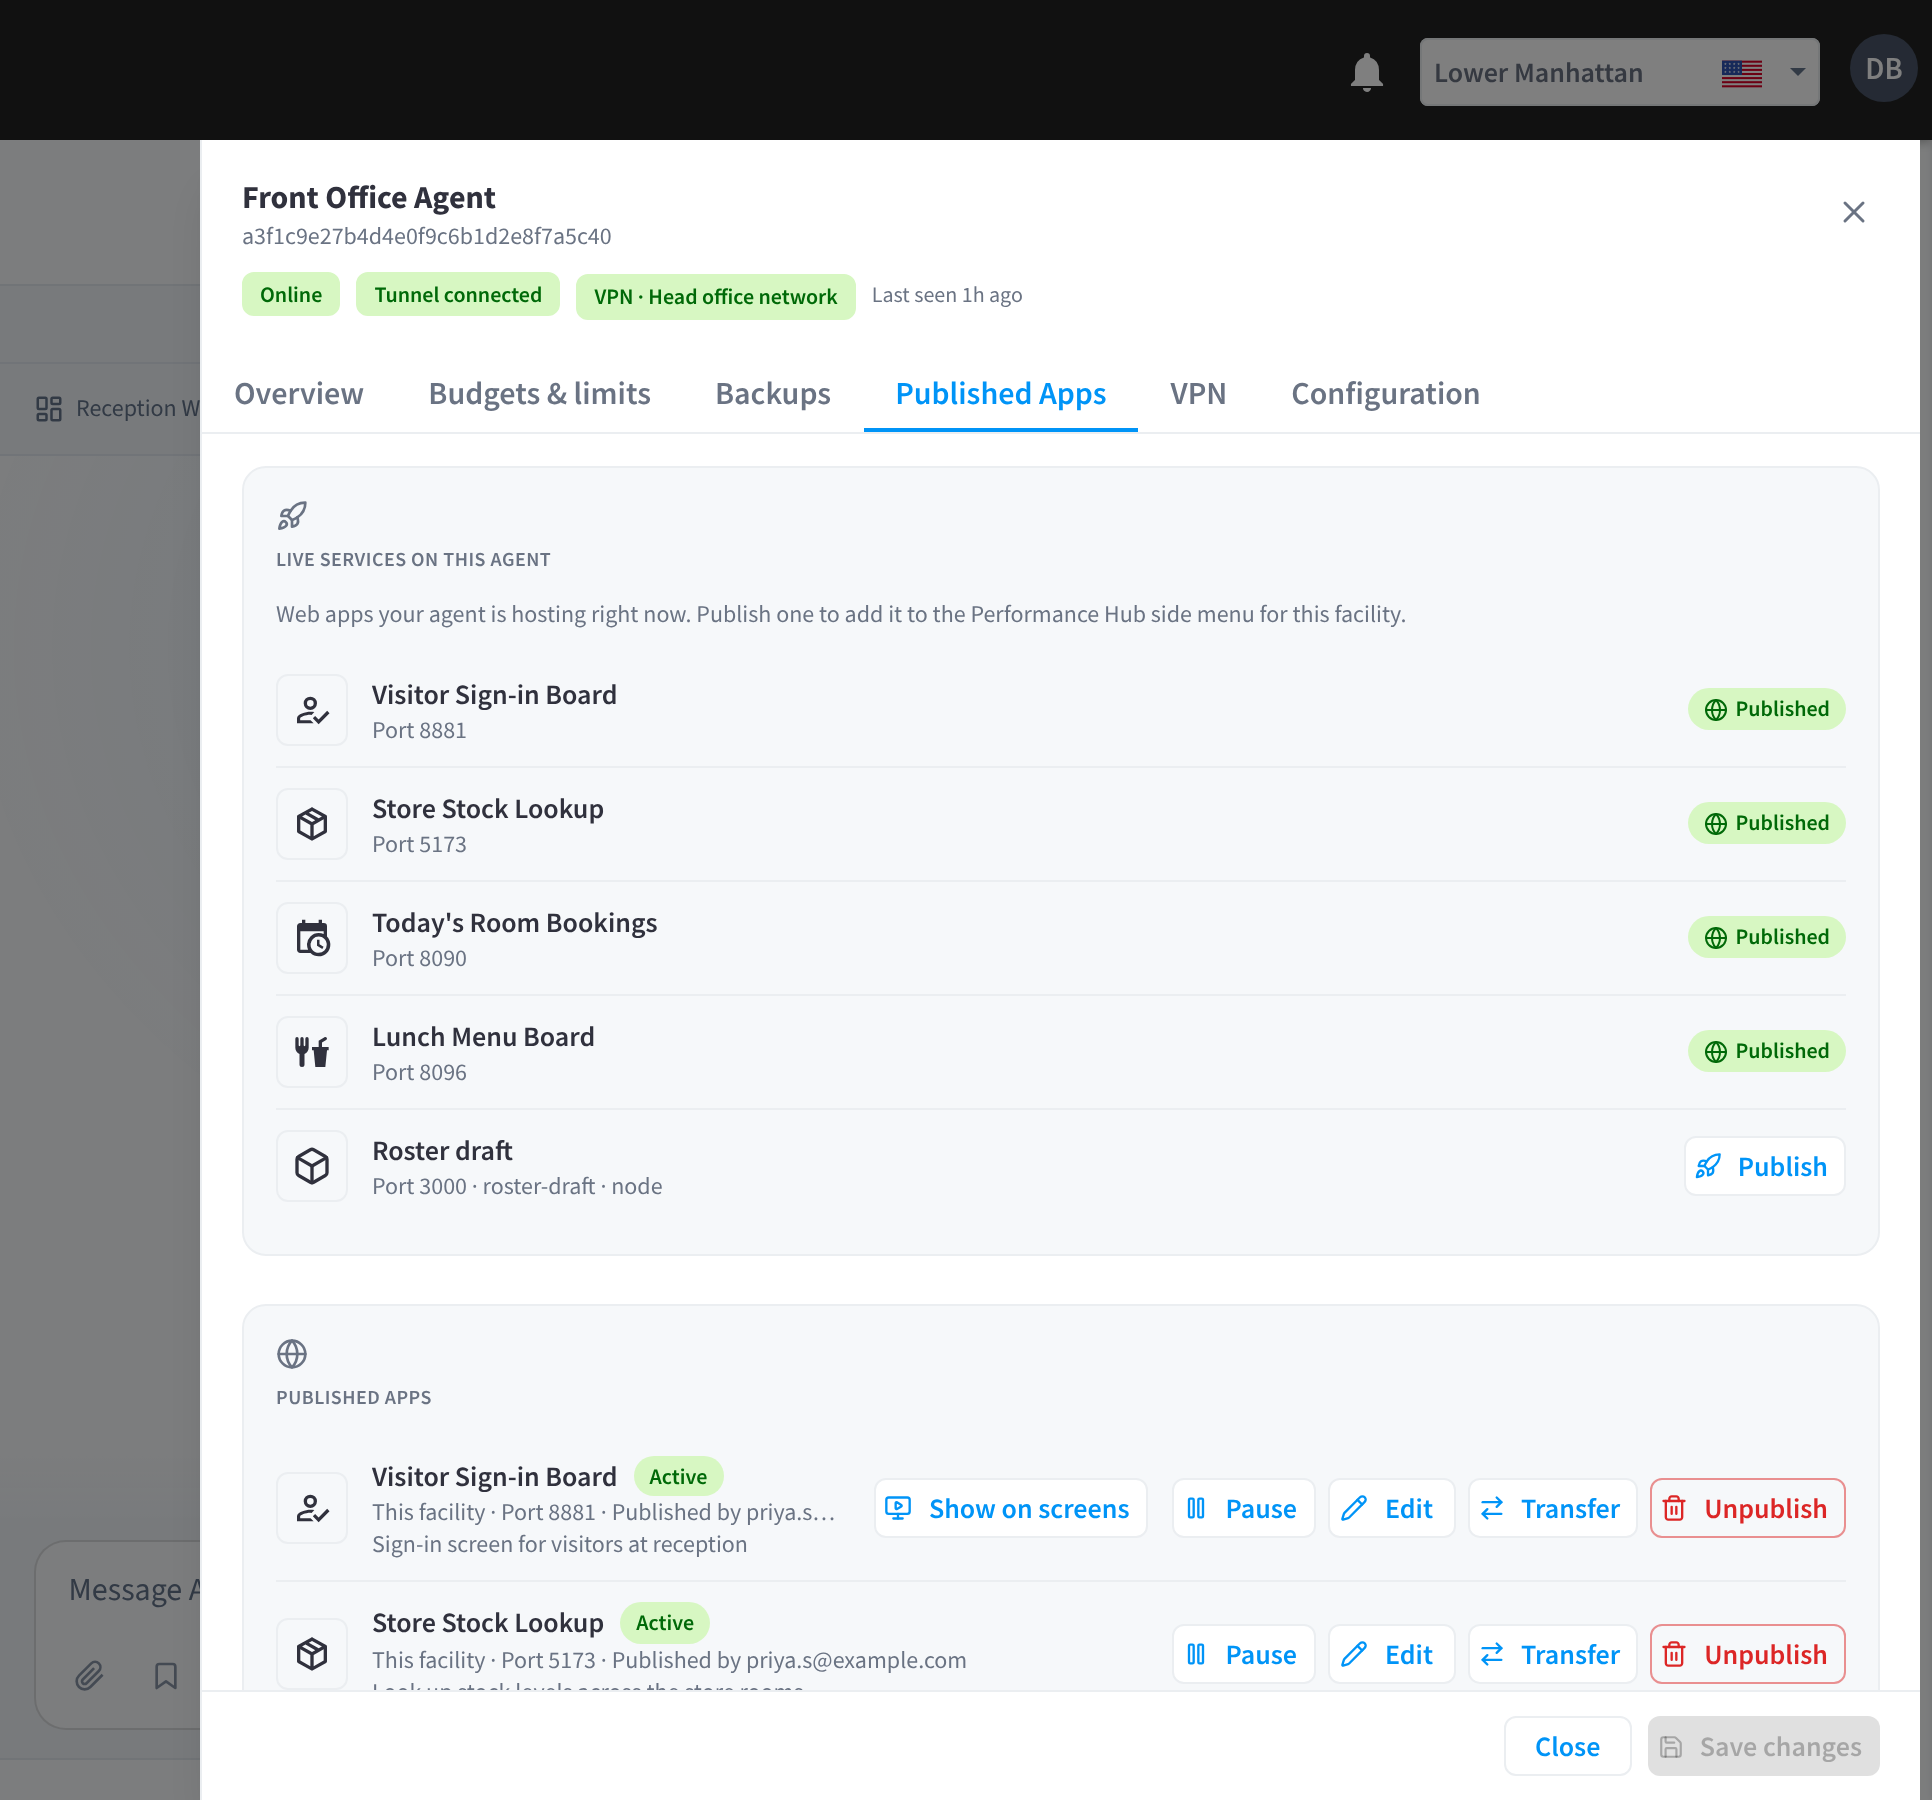Click the Published badge for Visitor Sign-in Board
Image resolution: width=1932 pixels, height=1800 pixels.
(1766, 709)
